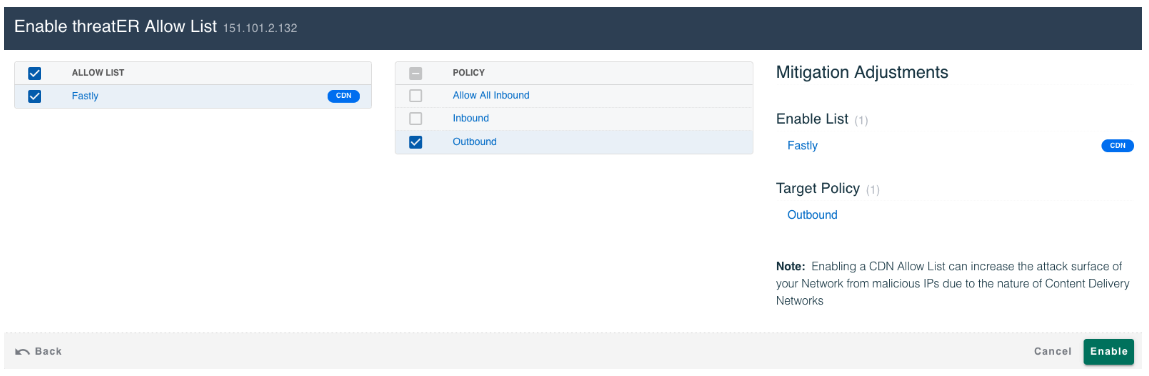1149x376 pixels.
Task: Click the ALLOW LIST column header
Action: [x=97, y=73]
